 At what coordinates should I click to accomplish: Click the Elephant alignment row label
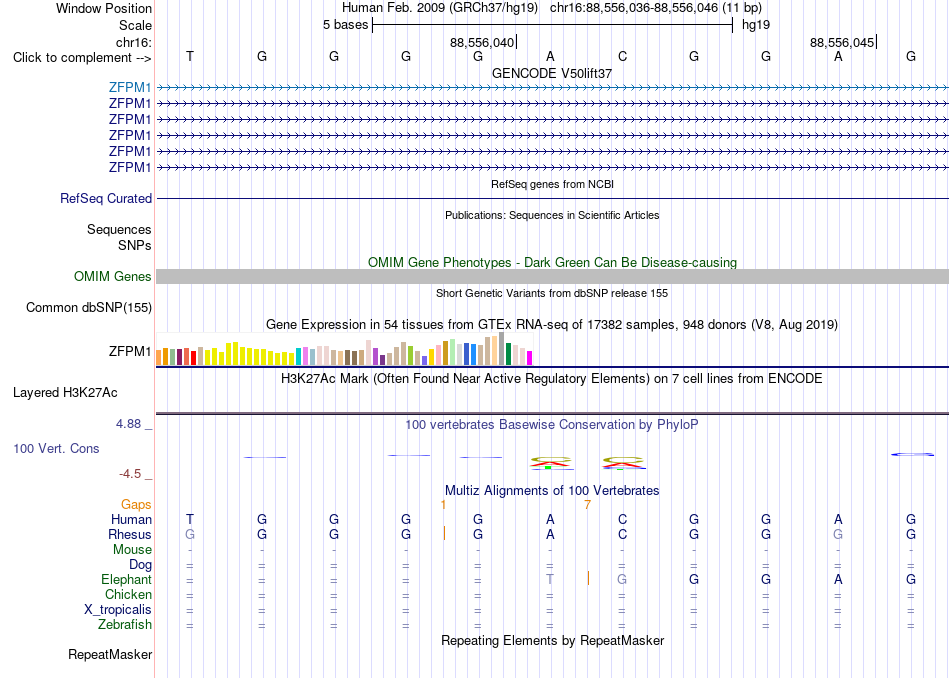[126, 580]
